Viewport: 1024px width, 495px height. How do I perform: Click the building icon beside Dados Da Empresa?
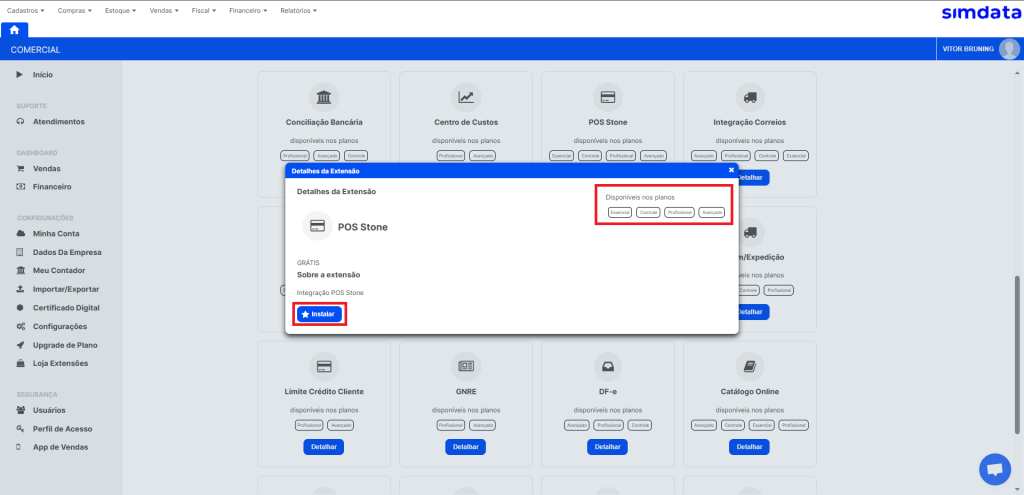(x=20, y=252)
